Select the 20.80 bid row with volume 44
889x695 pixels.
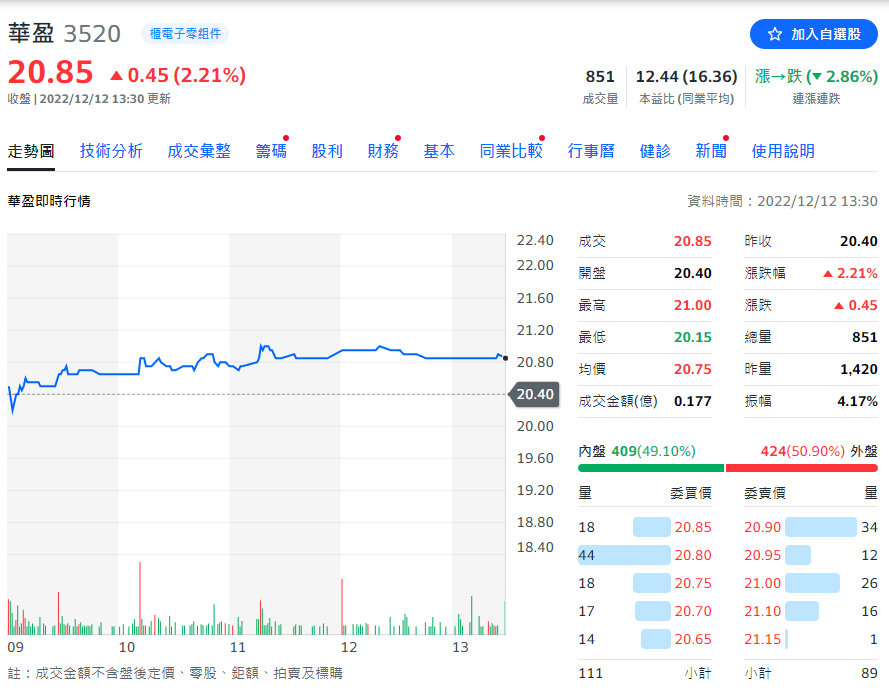point(645,555)
